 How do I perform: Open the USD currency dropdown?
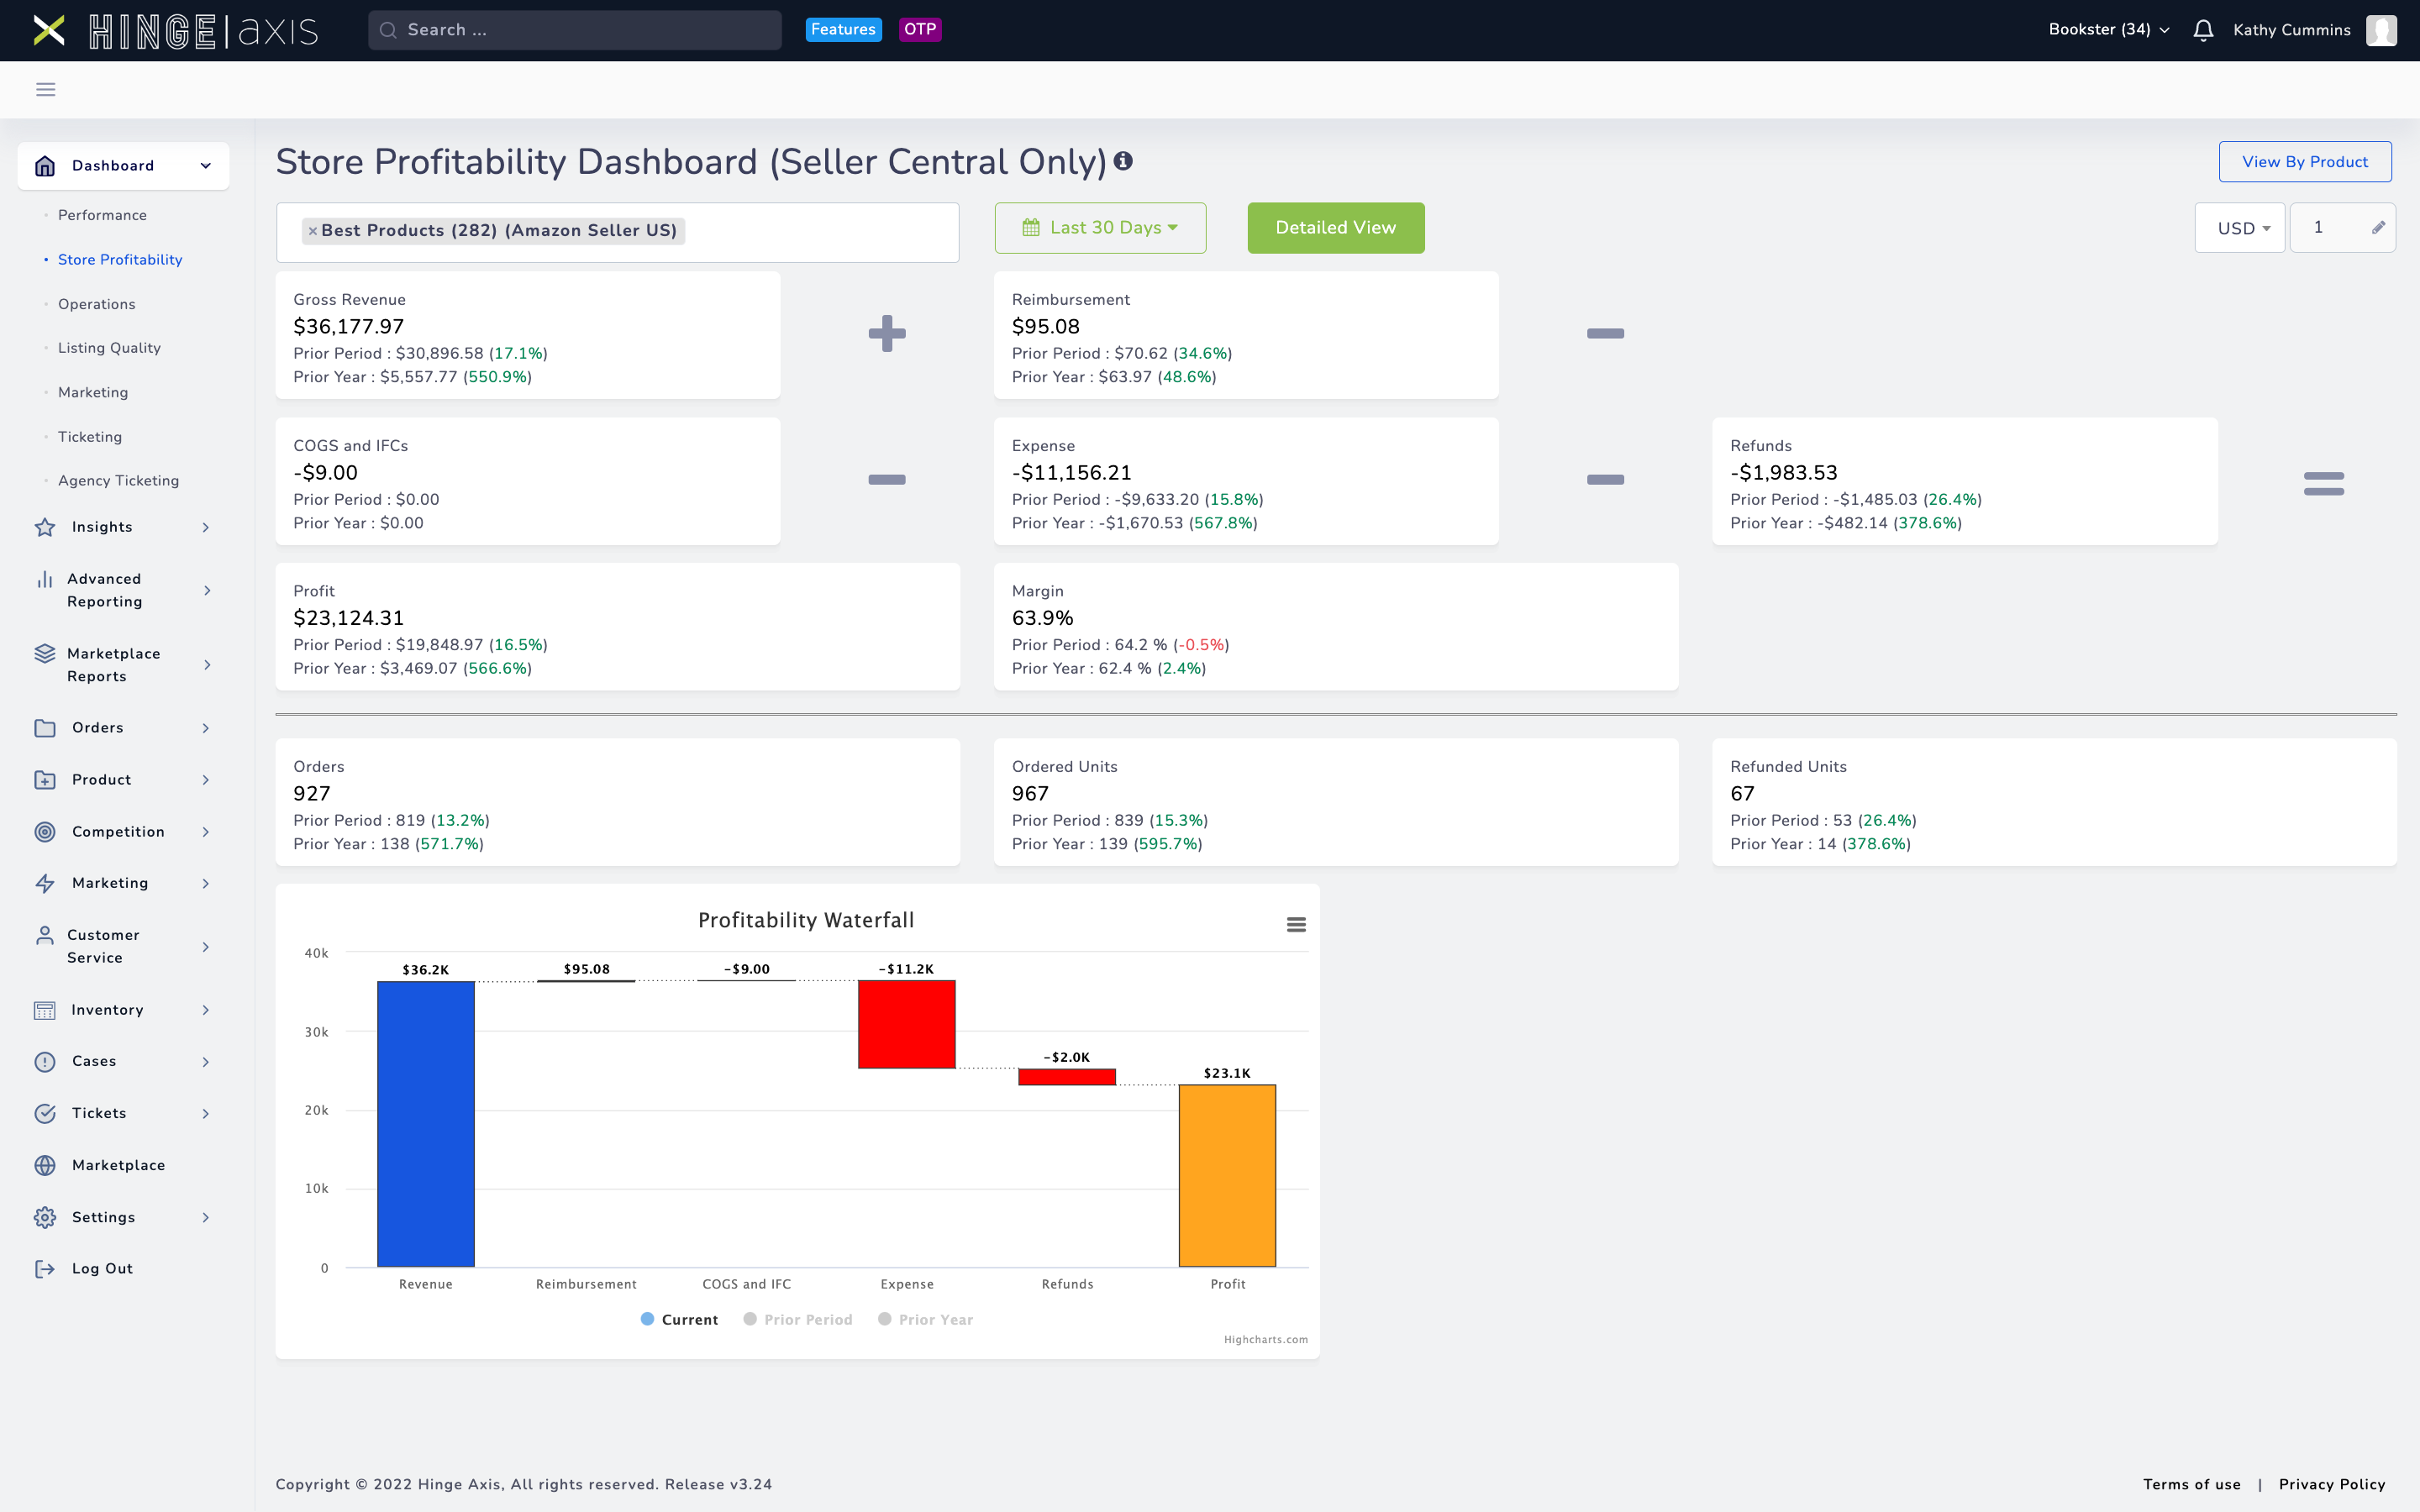[x=2241, y=228]
